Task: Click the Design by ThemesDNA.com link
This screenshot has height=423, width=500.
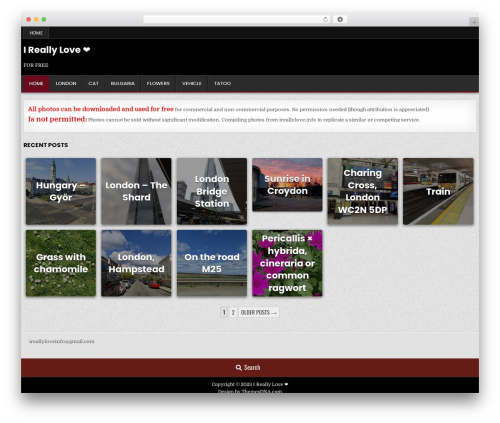Action: (x=250, y=391)
